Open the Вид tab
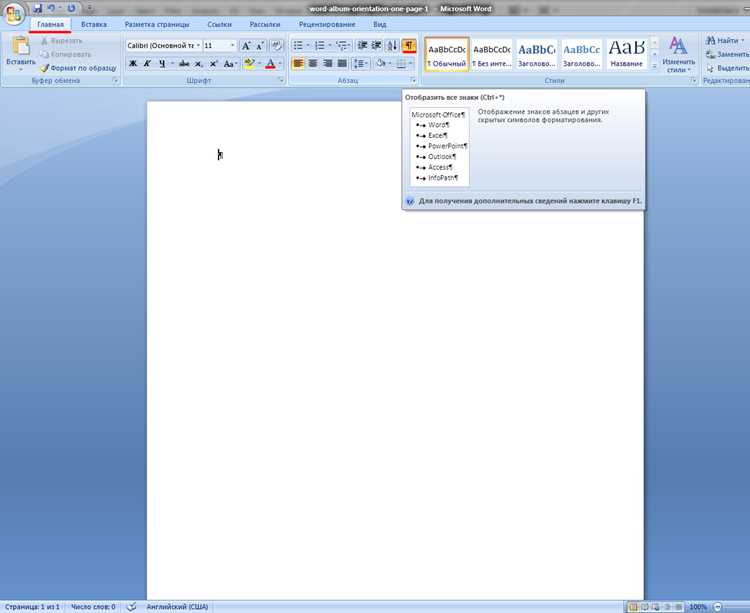750x613 pixels. click(380, 24)
